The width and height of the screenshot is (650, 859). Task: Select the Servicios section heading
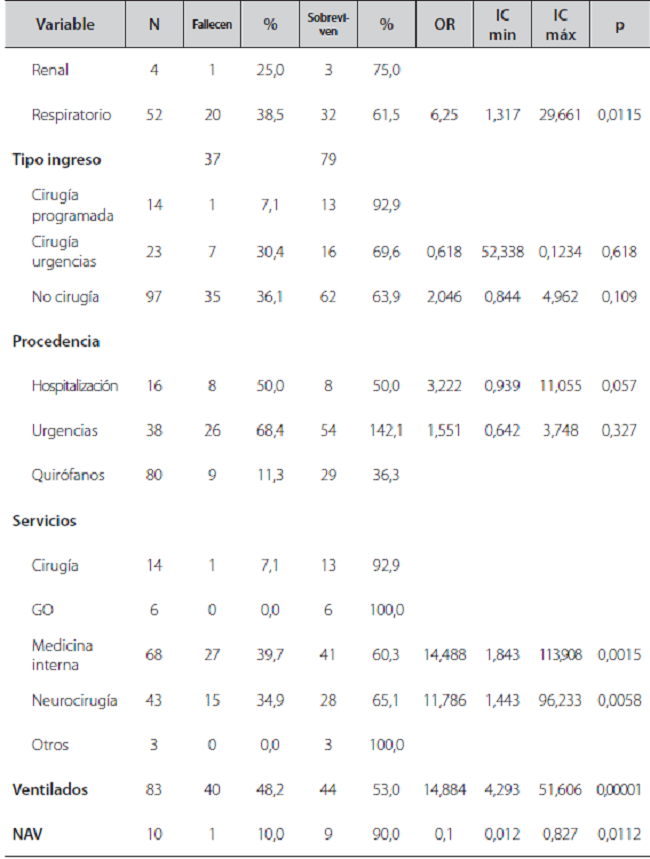(45, 521)
